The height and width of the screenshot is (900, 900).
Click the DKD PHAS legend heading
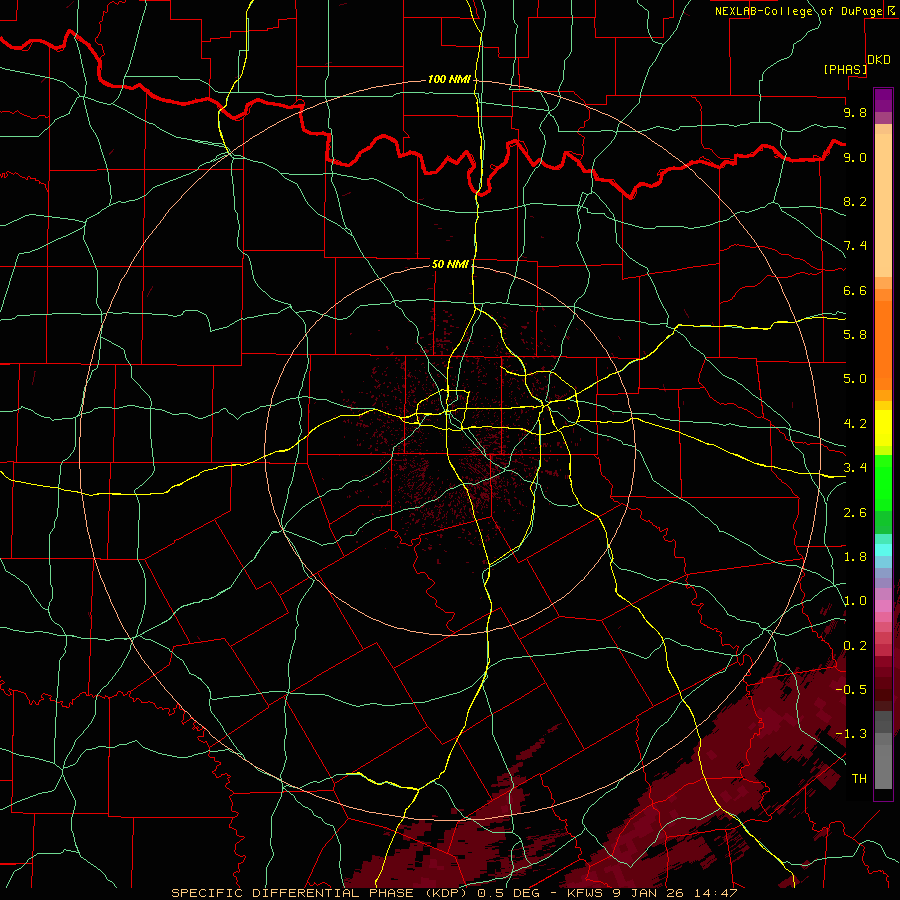[858, 64]
